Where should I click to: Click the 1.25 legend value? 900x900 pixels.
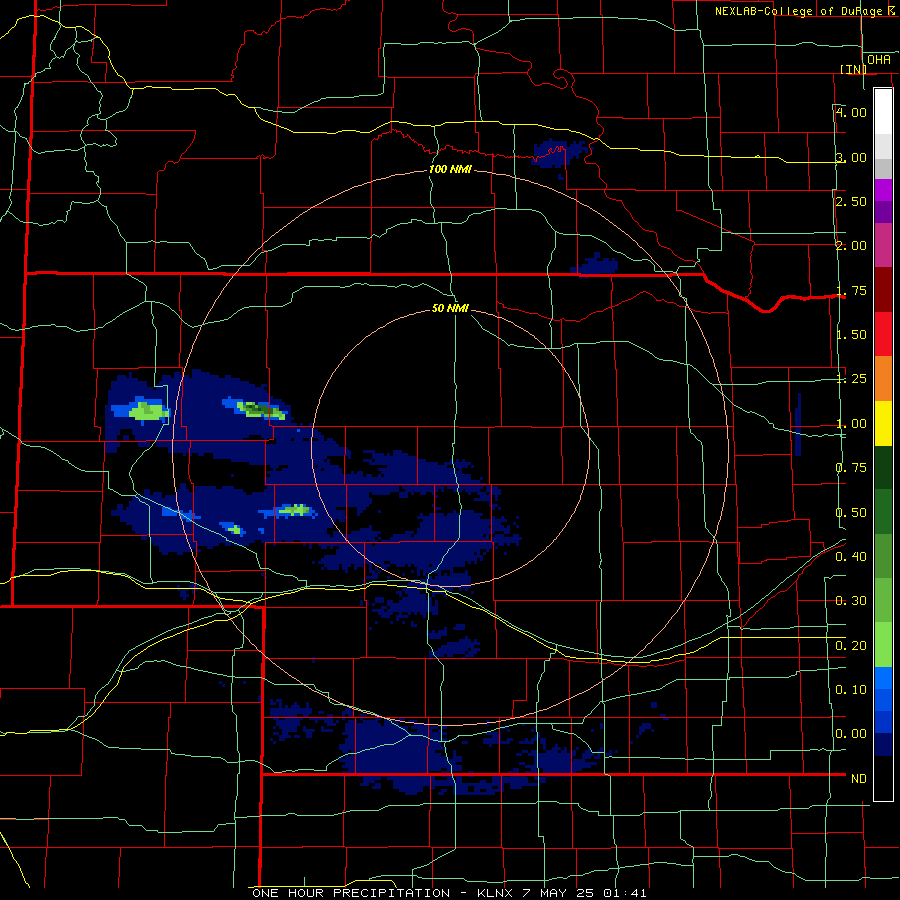pyautogui.click(x=851, y=379)
